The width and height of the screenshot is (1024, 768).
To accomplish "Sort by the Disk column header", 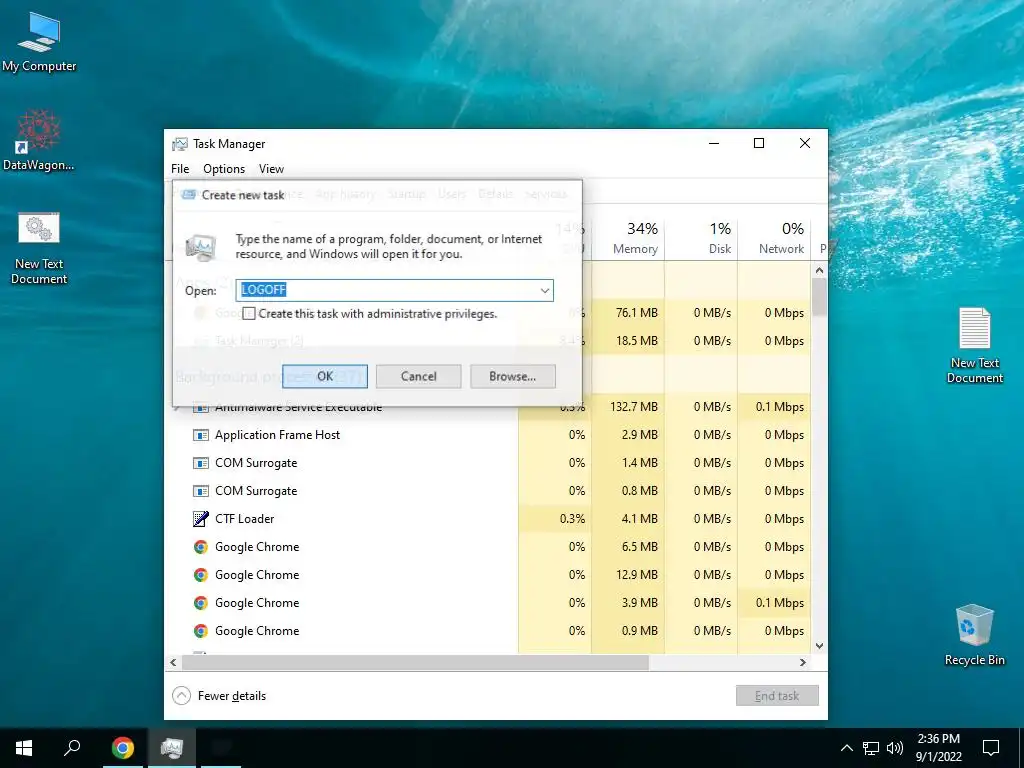I will 701,238.
